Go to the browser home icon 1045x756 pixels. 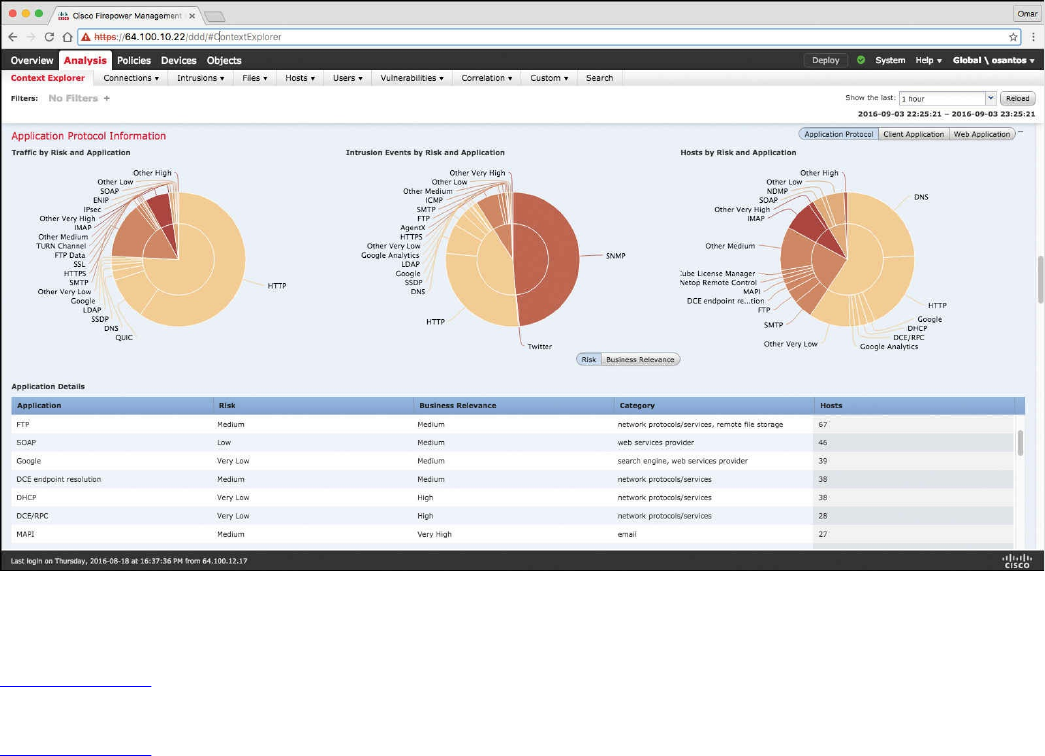[67, 37]
